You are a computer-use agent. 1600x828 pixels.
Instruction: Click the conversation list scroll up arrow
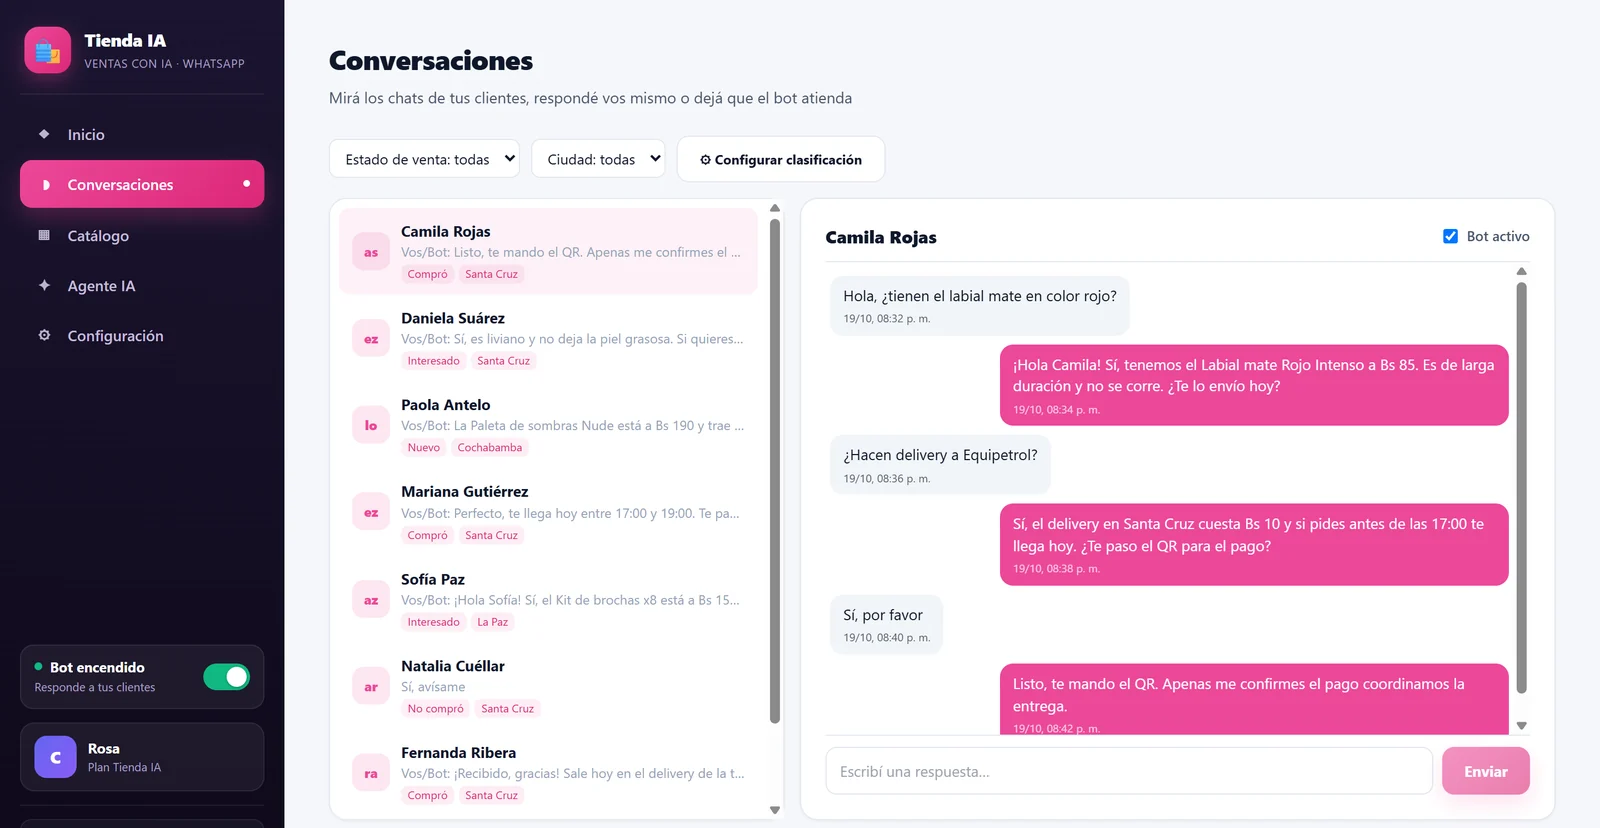[775, 208]
